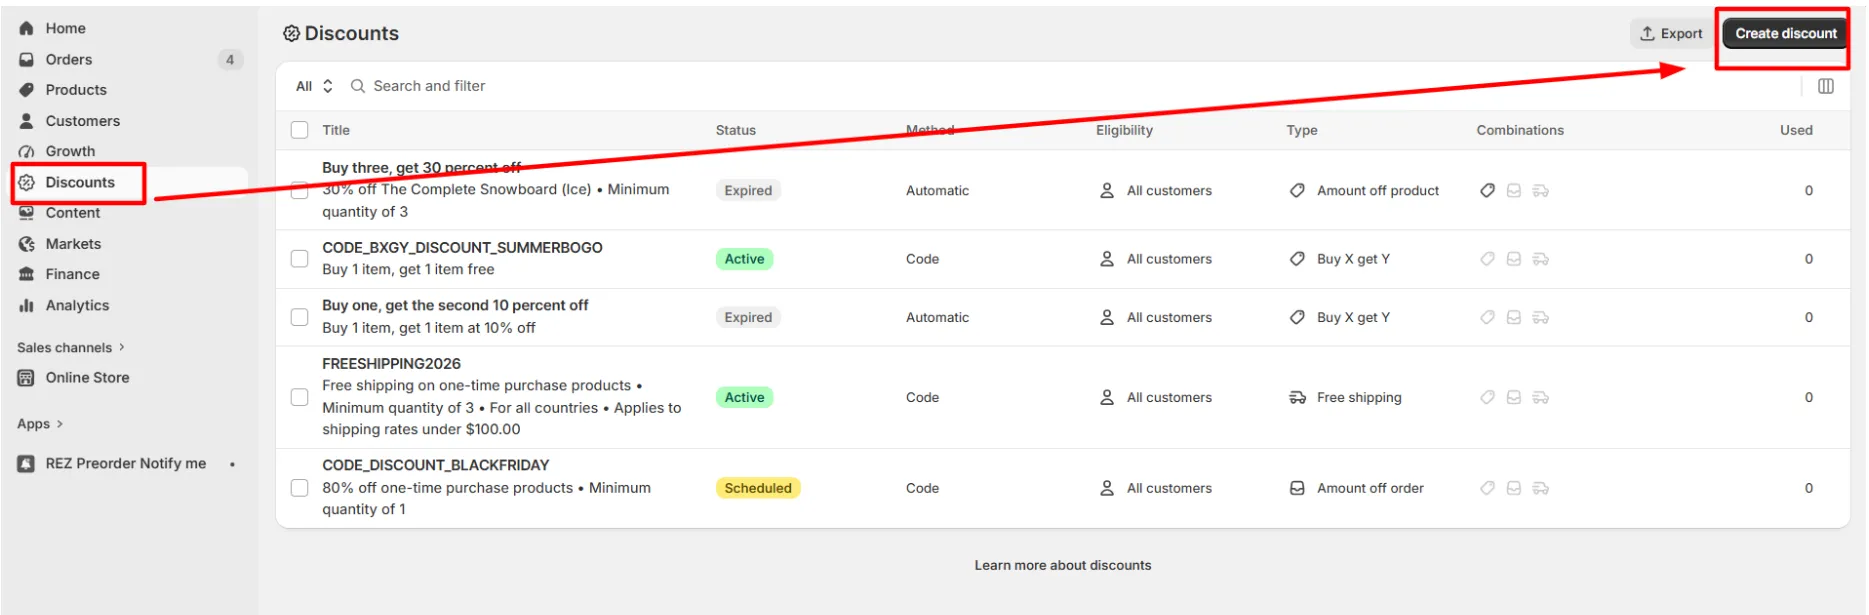Click the Discounts page header icon
1869x615 pixels.
[291, 34]
